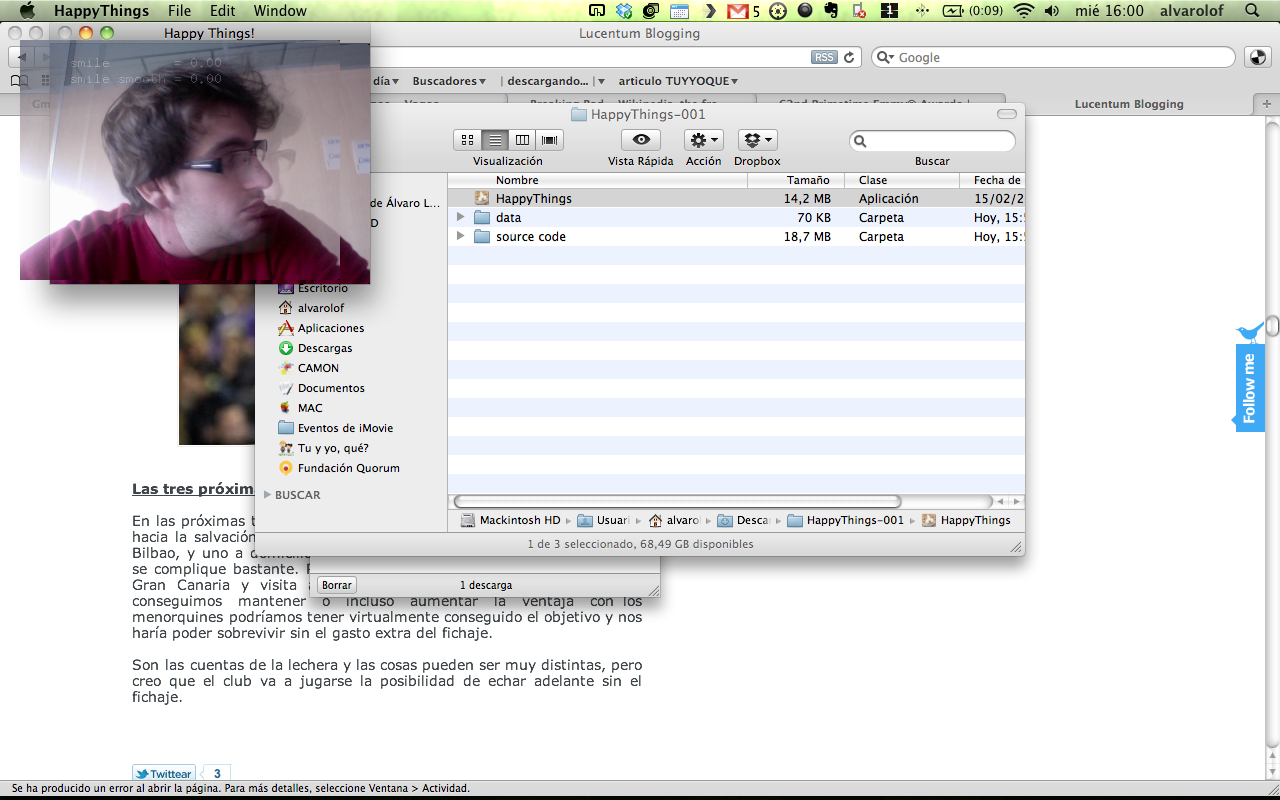Open the Window menu
This screenshot has width=1280, height=800.
tap(280, 11)
